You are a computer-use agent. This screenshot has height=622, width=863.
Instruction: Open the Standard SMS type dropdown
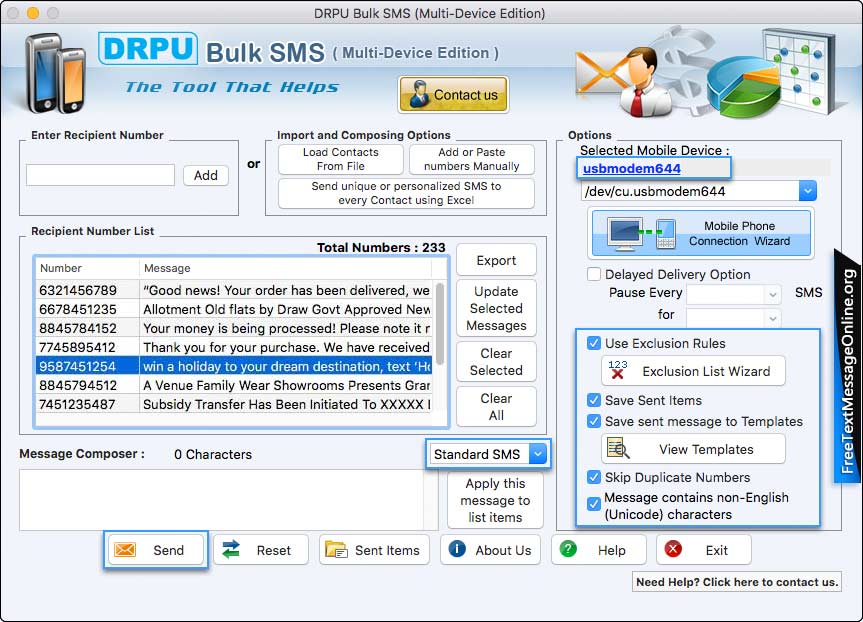[x=538, y=454]
